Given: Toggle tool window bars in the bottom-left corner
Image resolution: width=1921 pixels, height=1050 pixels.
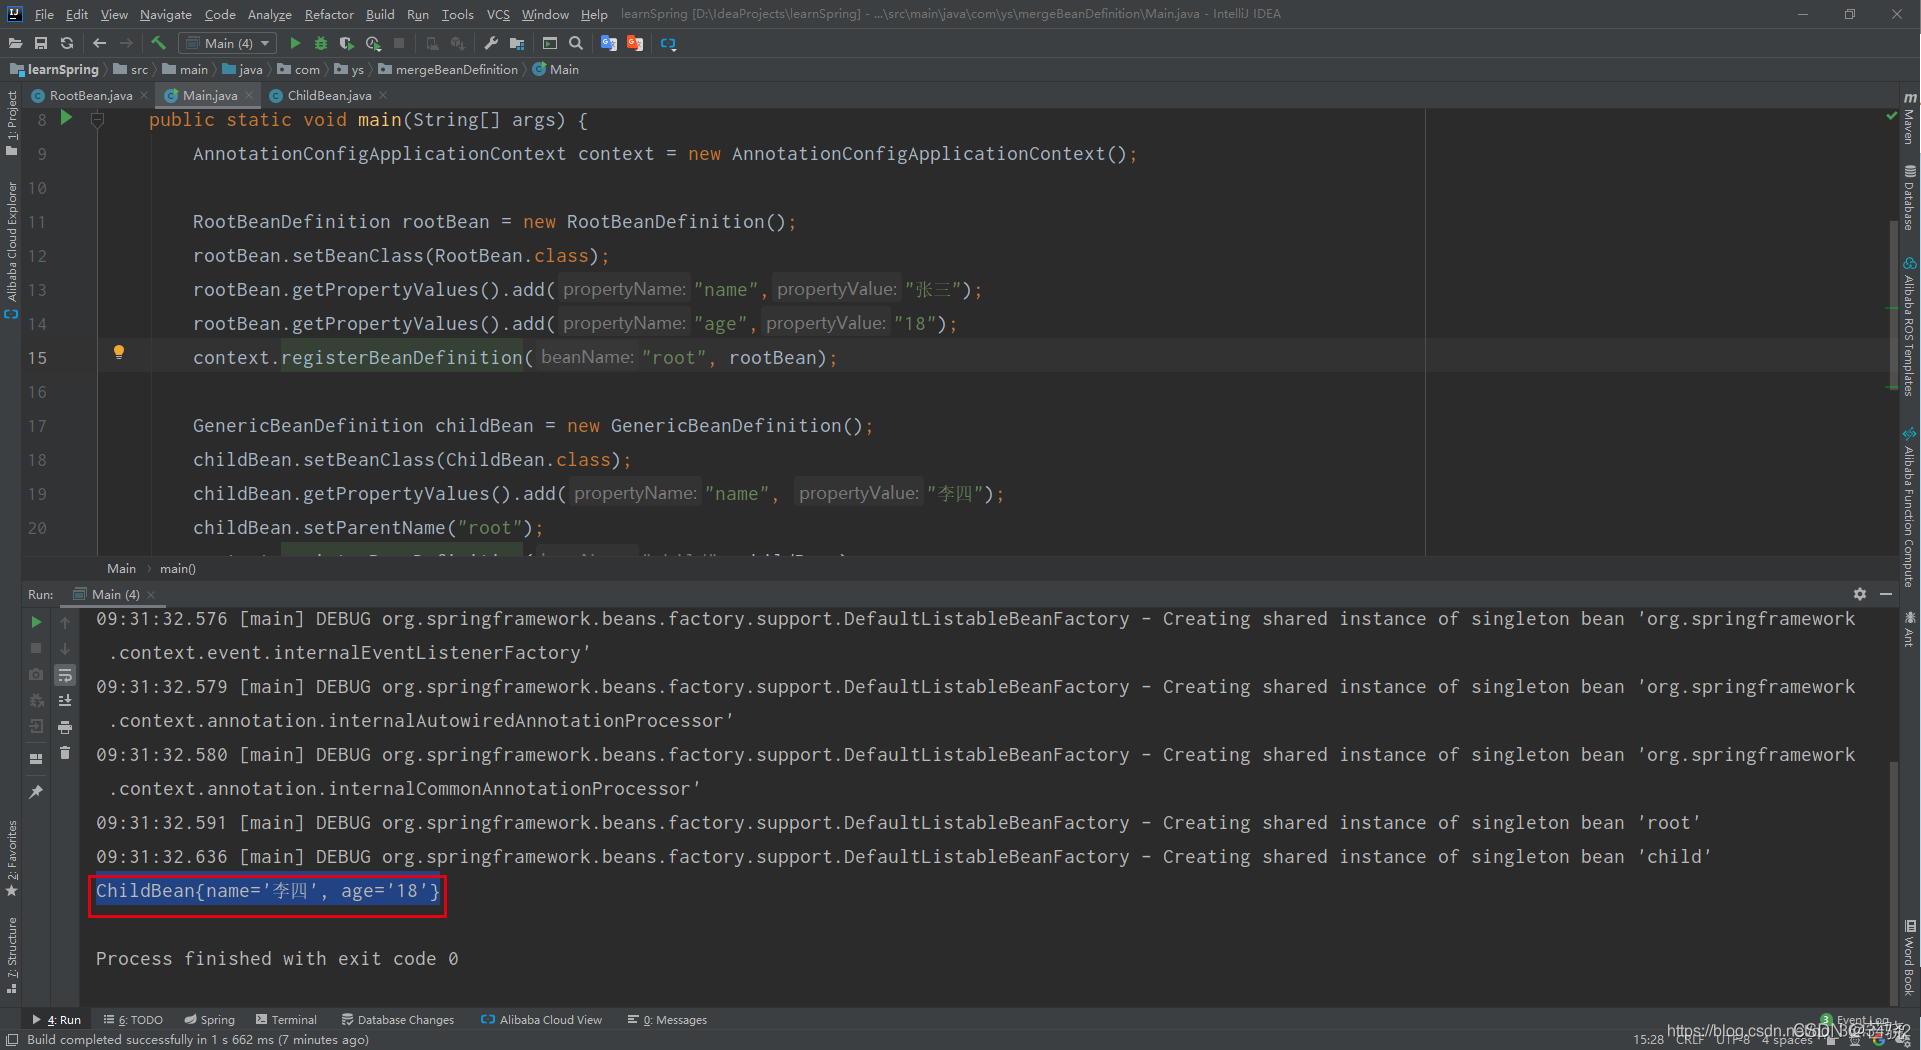Looking at the screenshot, I should 12,1040.
